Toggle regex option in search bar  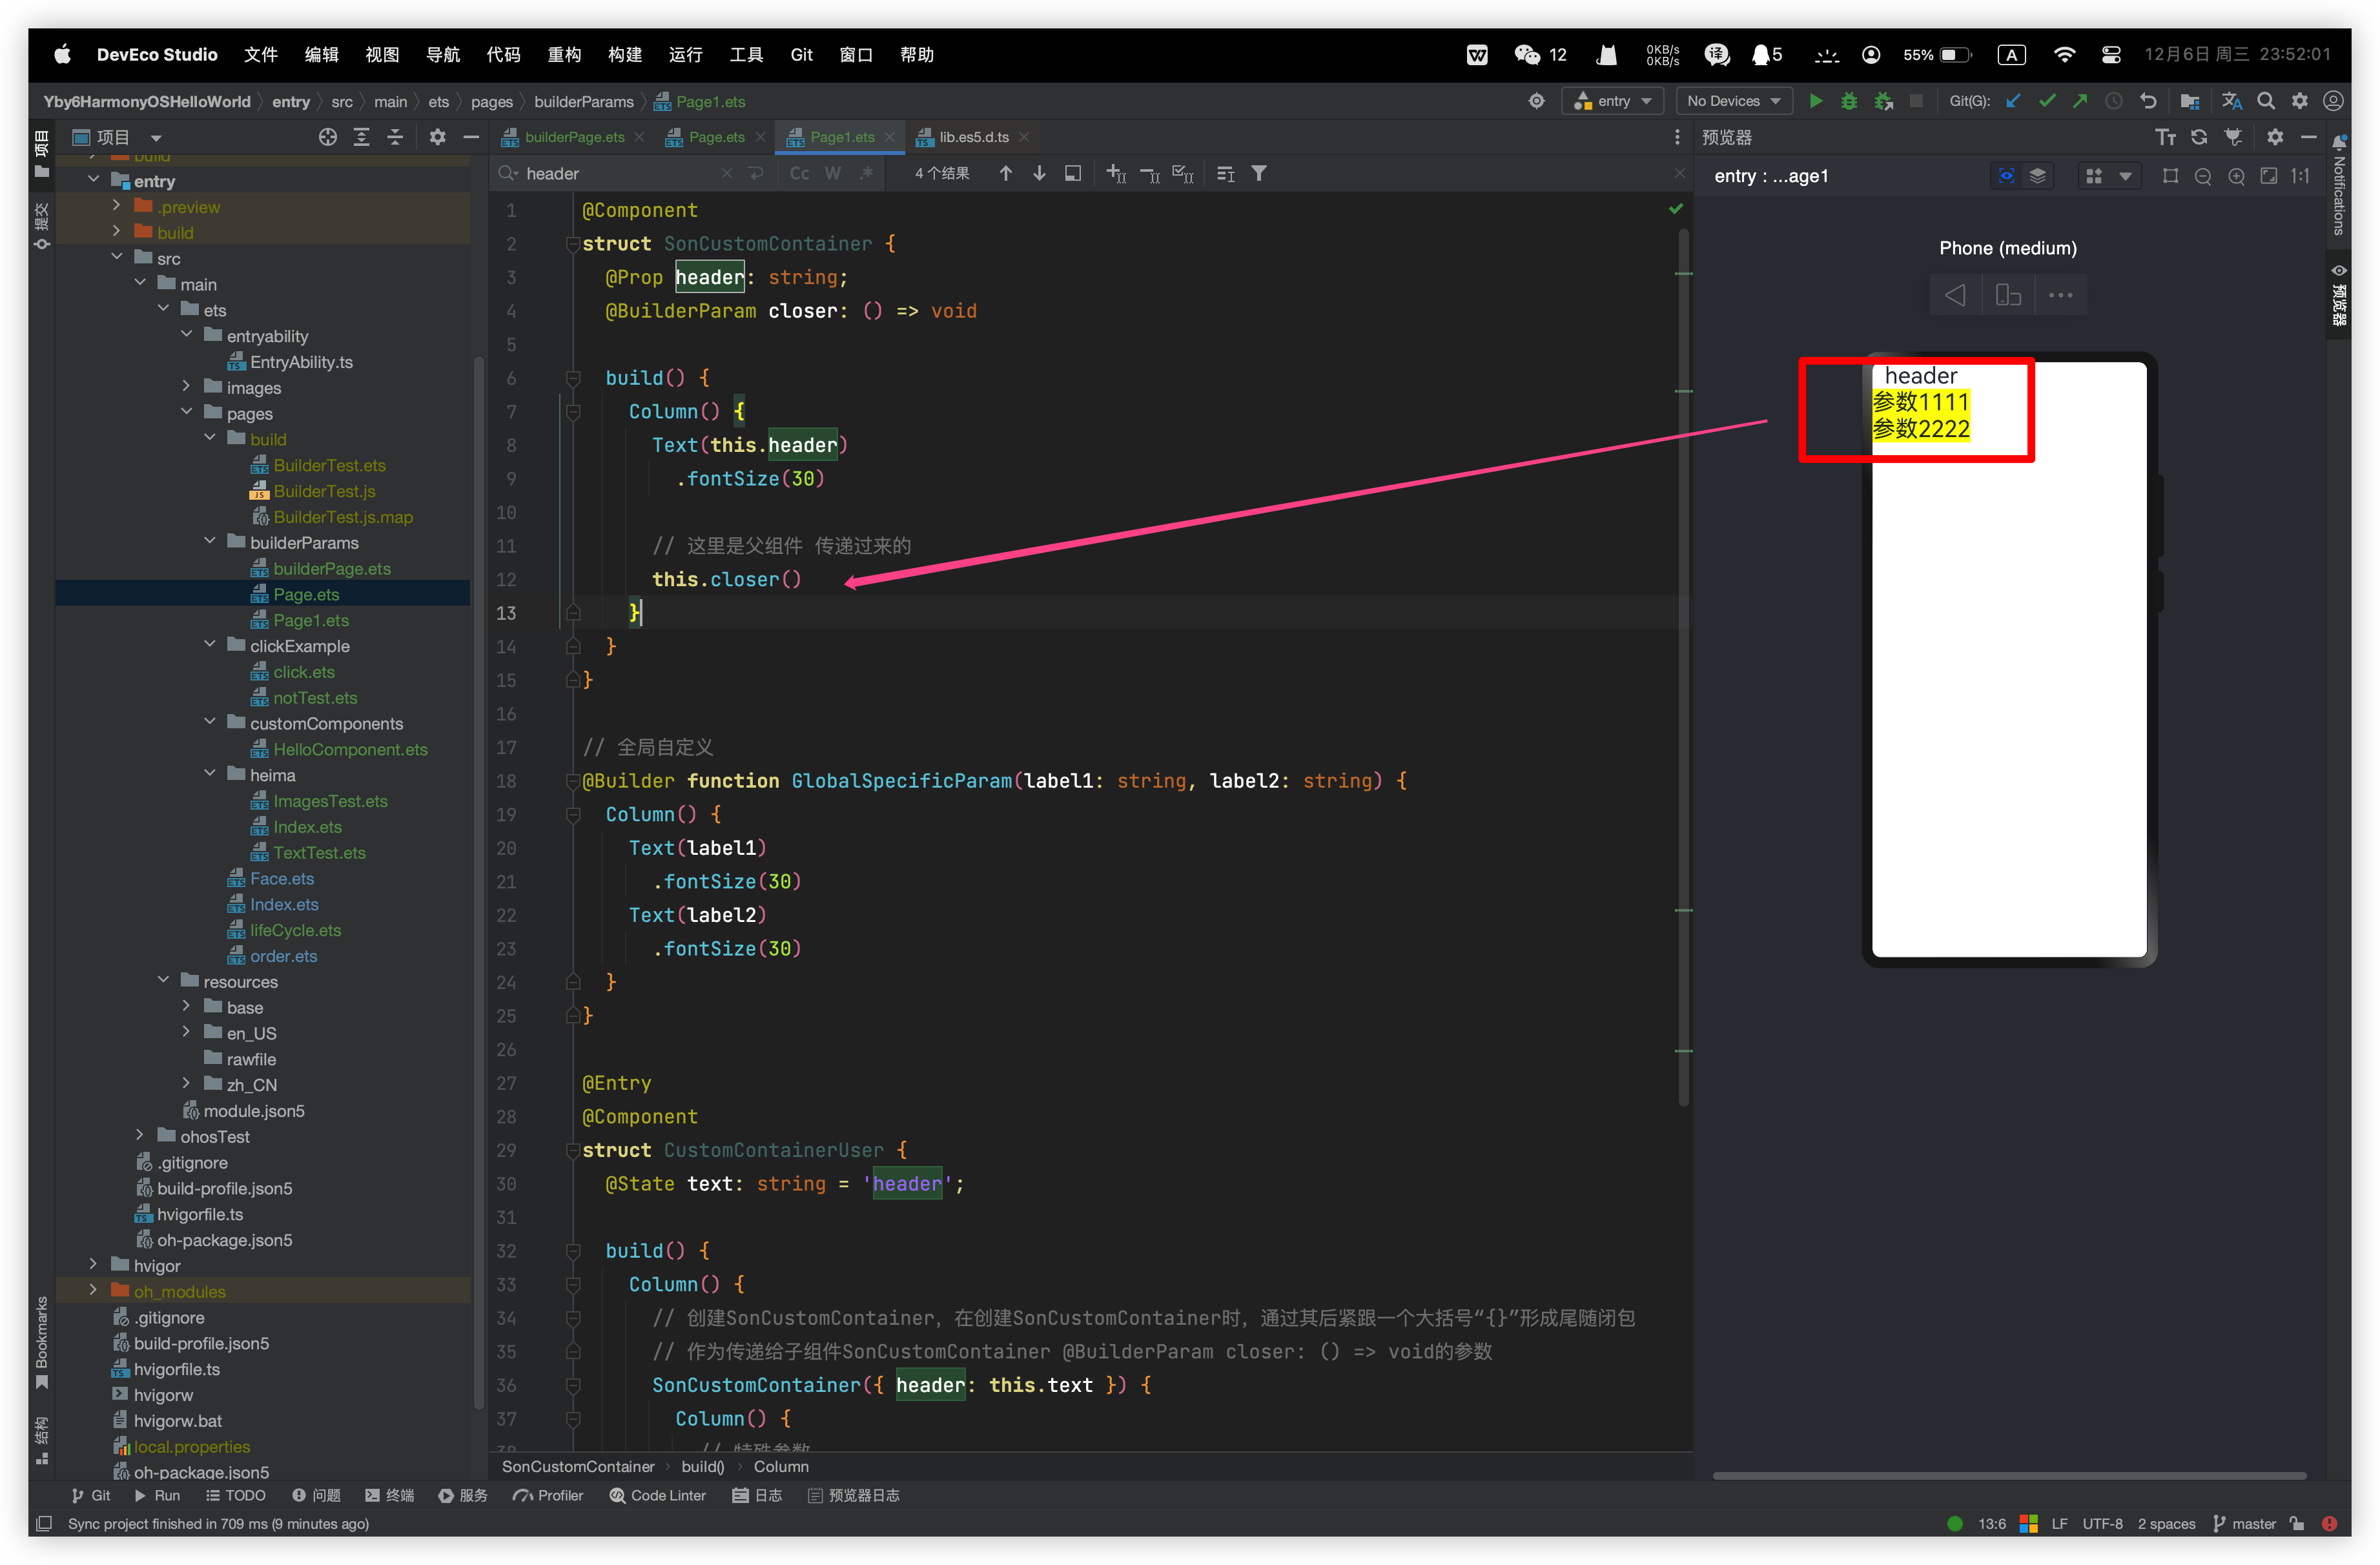(866, 173)
